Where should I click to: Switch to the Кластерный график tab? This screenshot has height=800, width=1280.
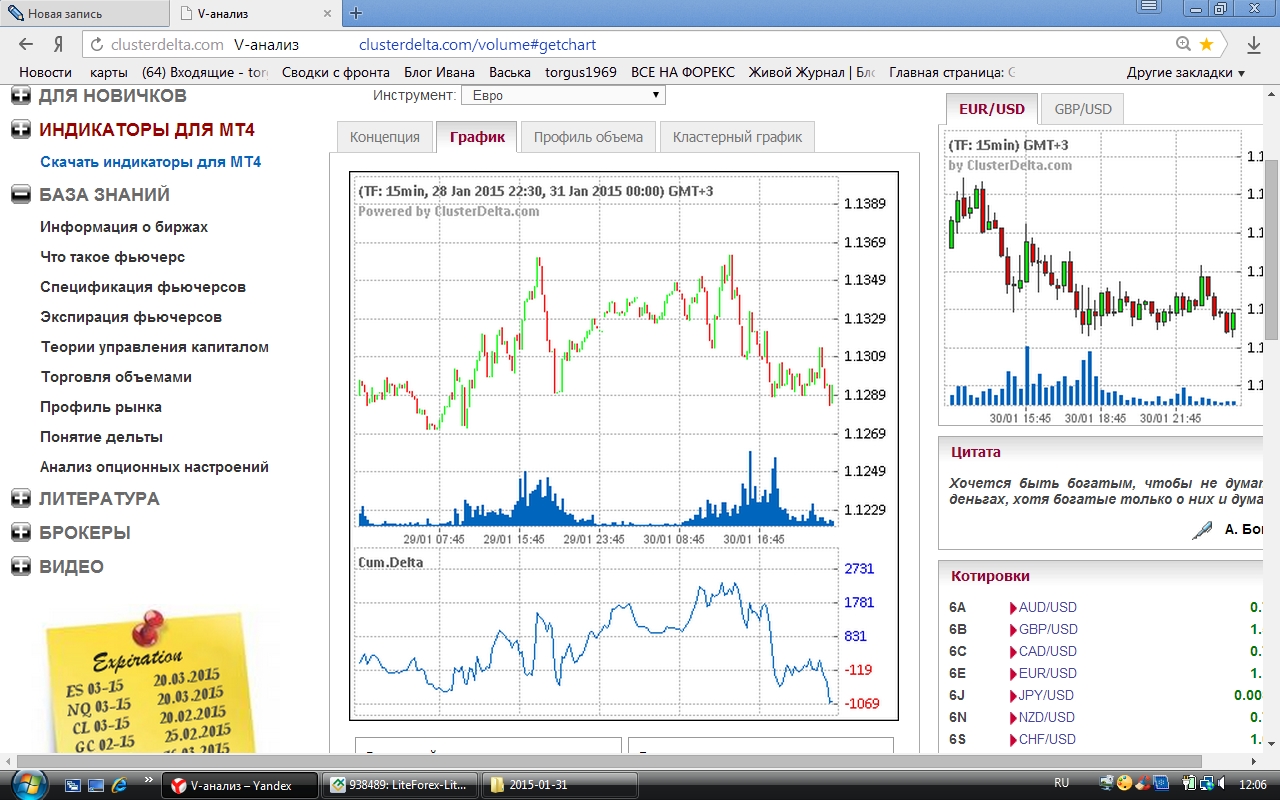(x=737, y=137)
